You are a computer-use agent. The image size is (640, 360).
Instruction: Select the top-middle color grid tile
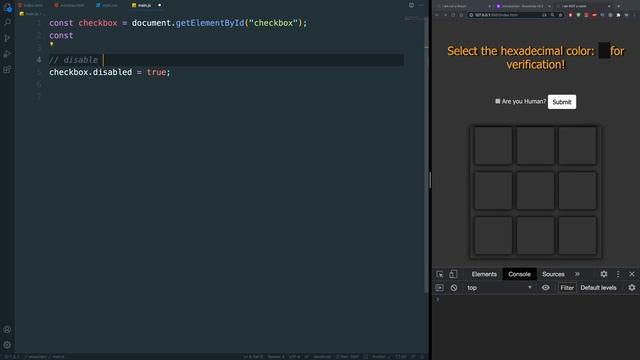click(x=535, y=146)
